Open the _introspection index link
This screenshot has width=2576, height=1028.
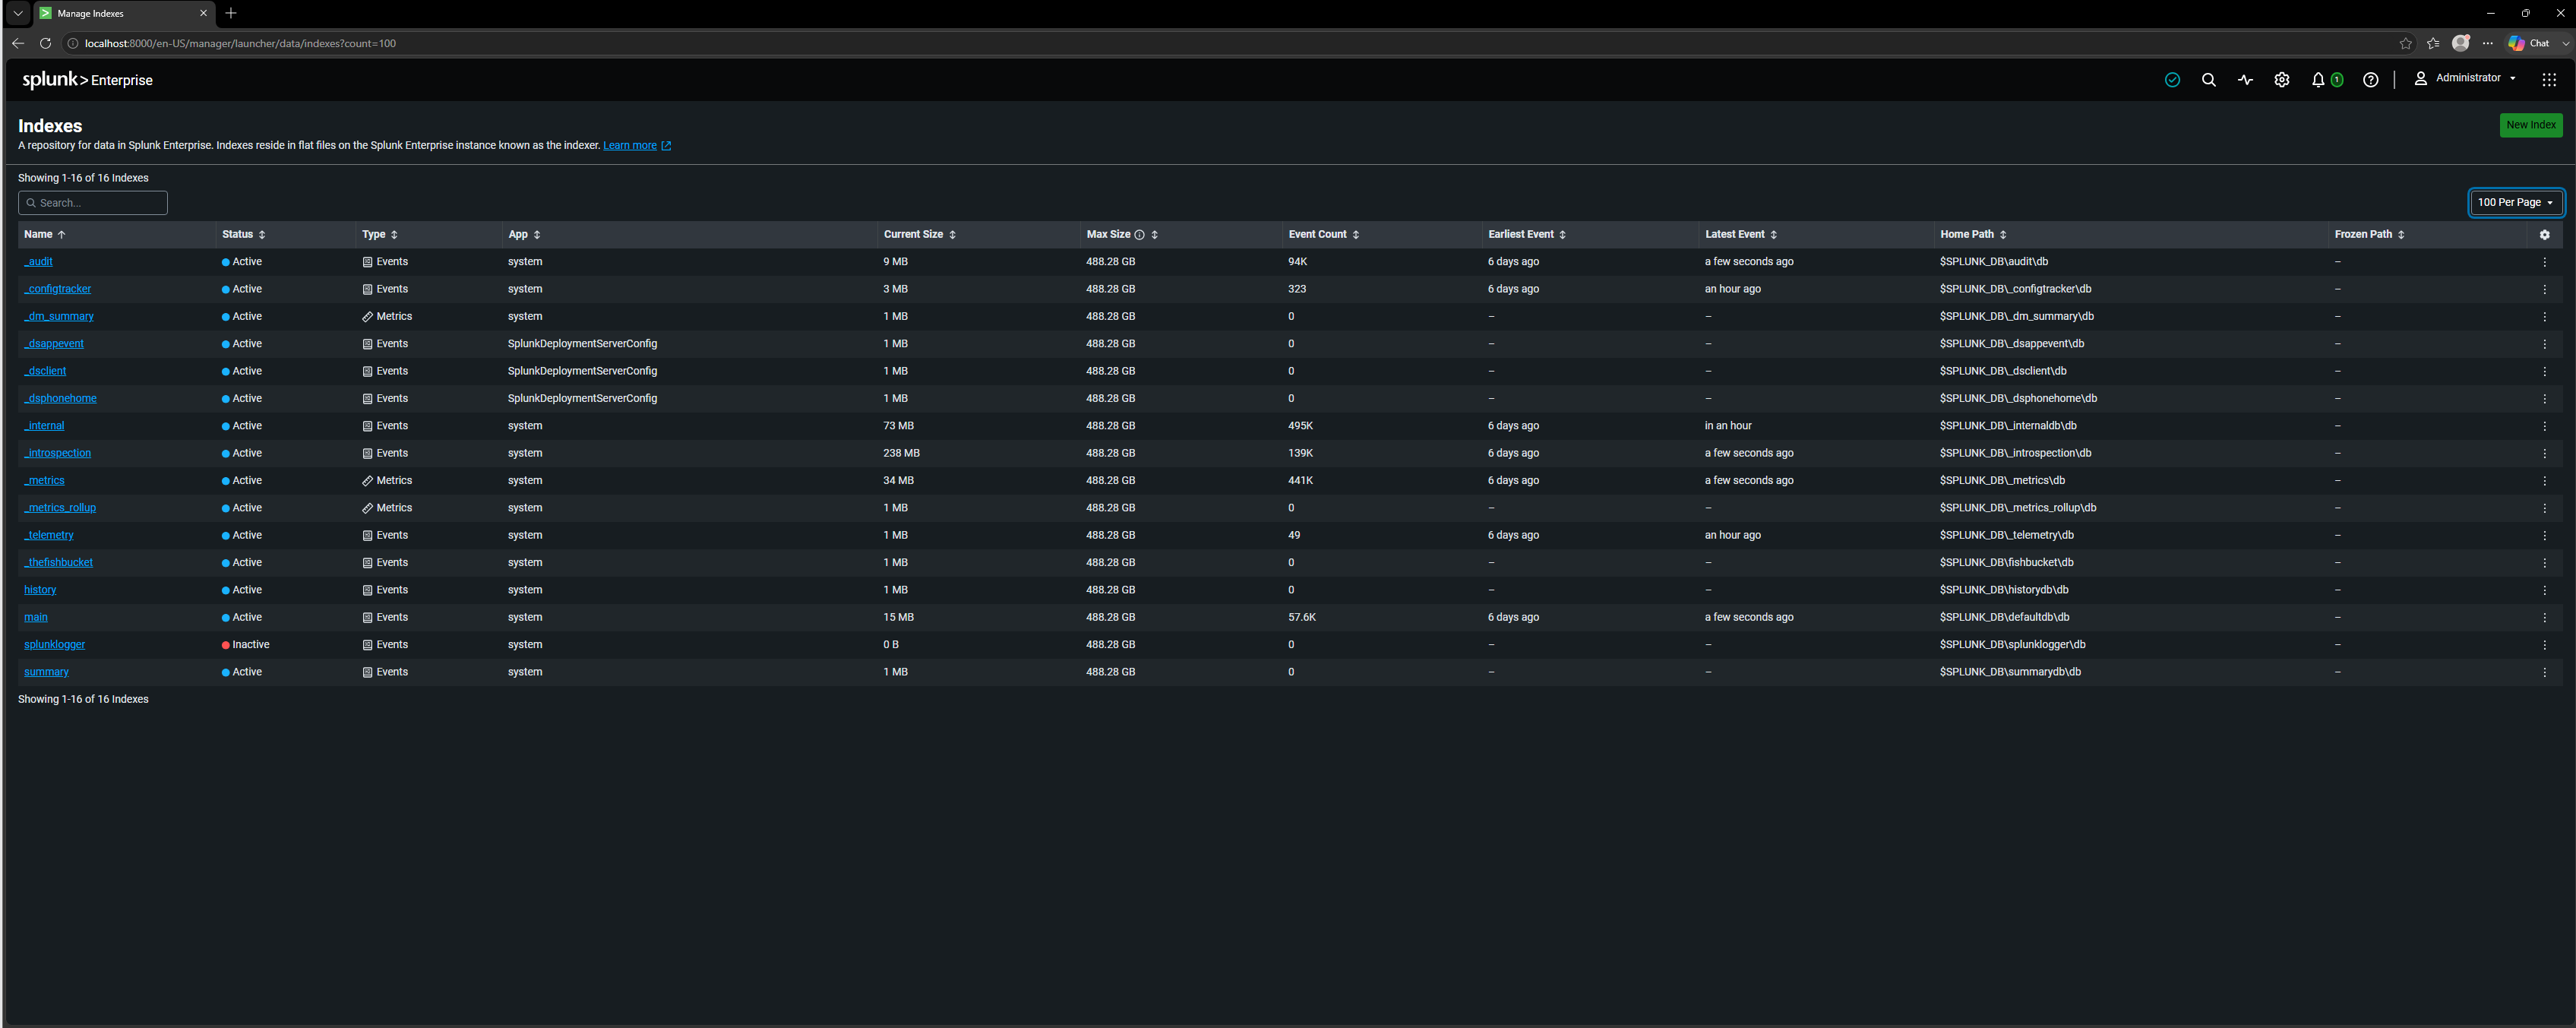pos(57,453)
